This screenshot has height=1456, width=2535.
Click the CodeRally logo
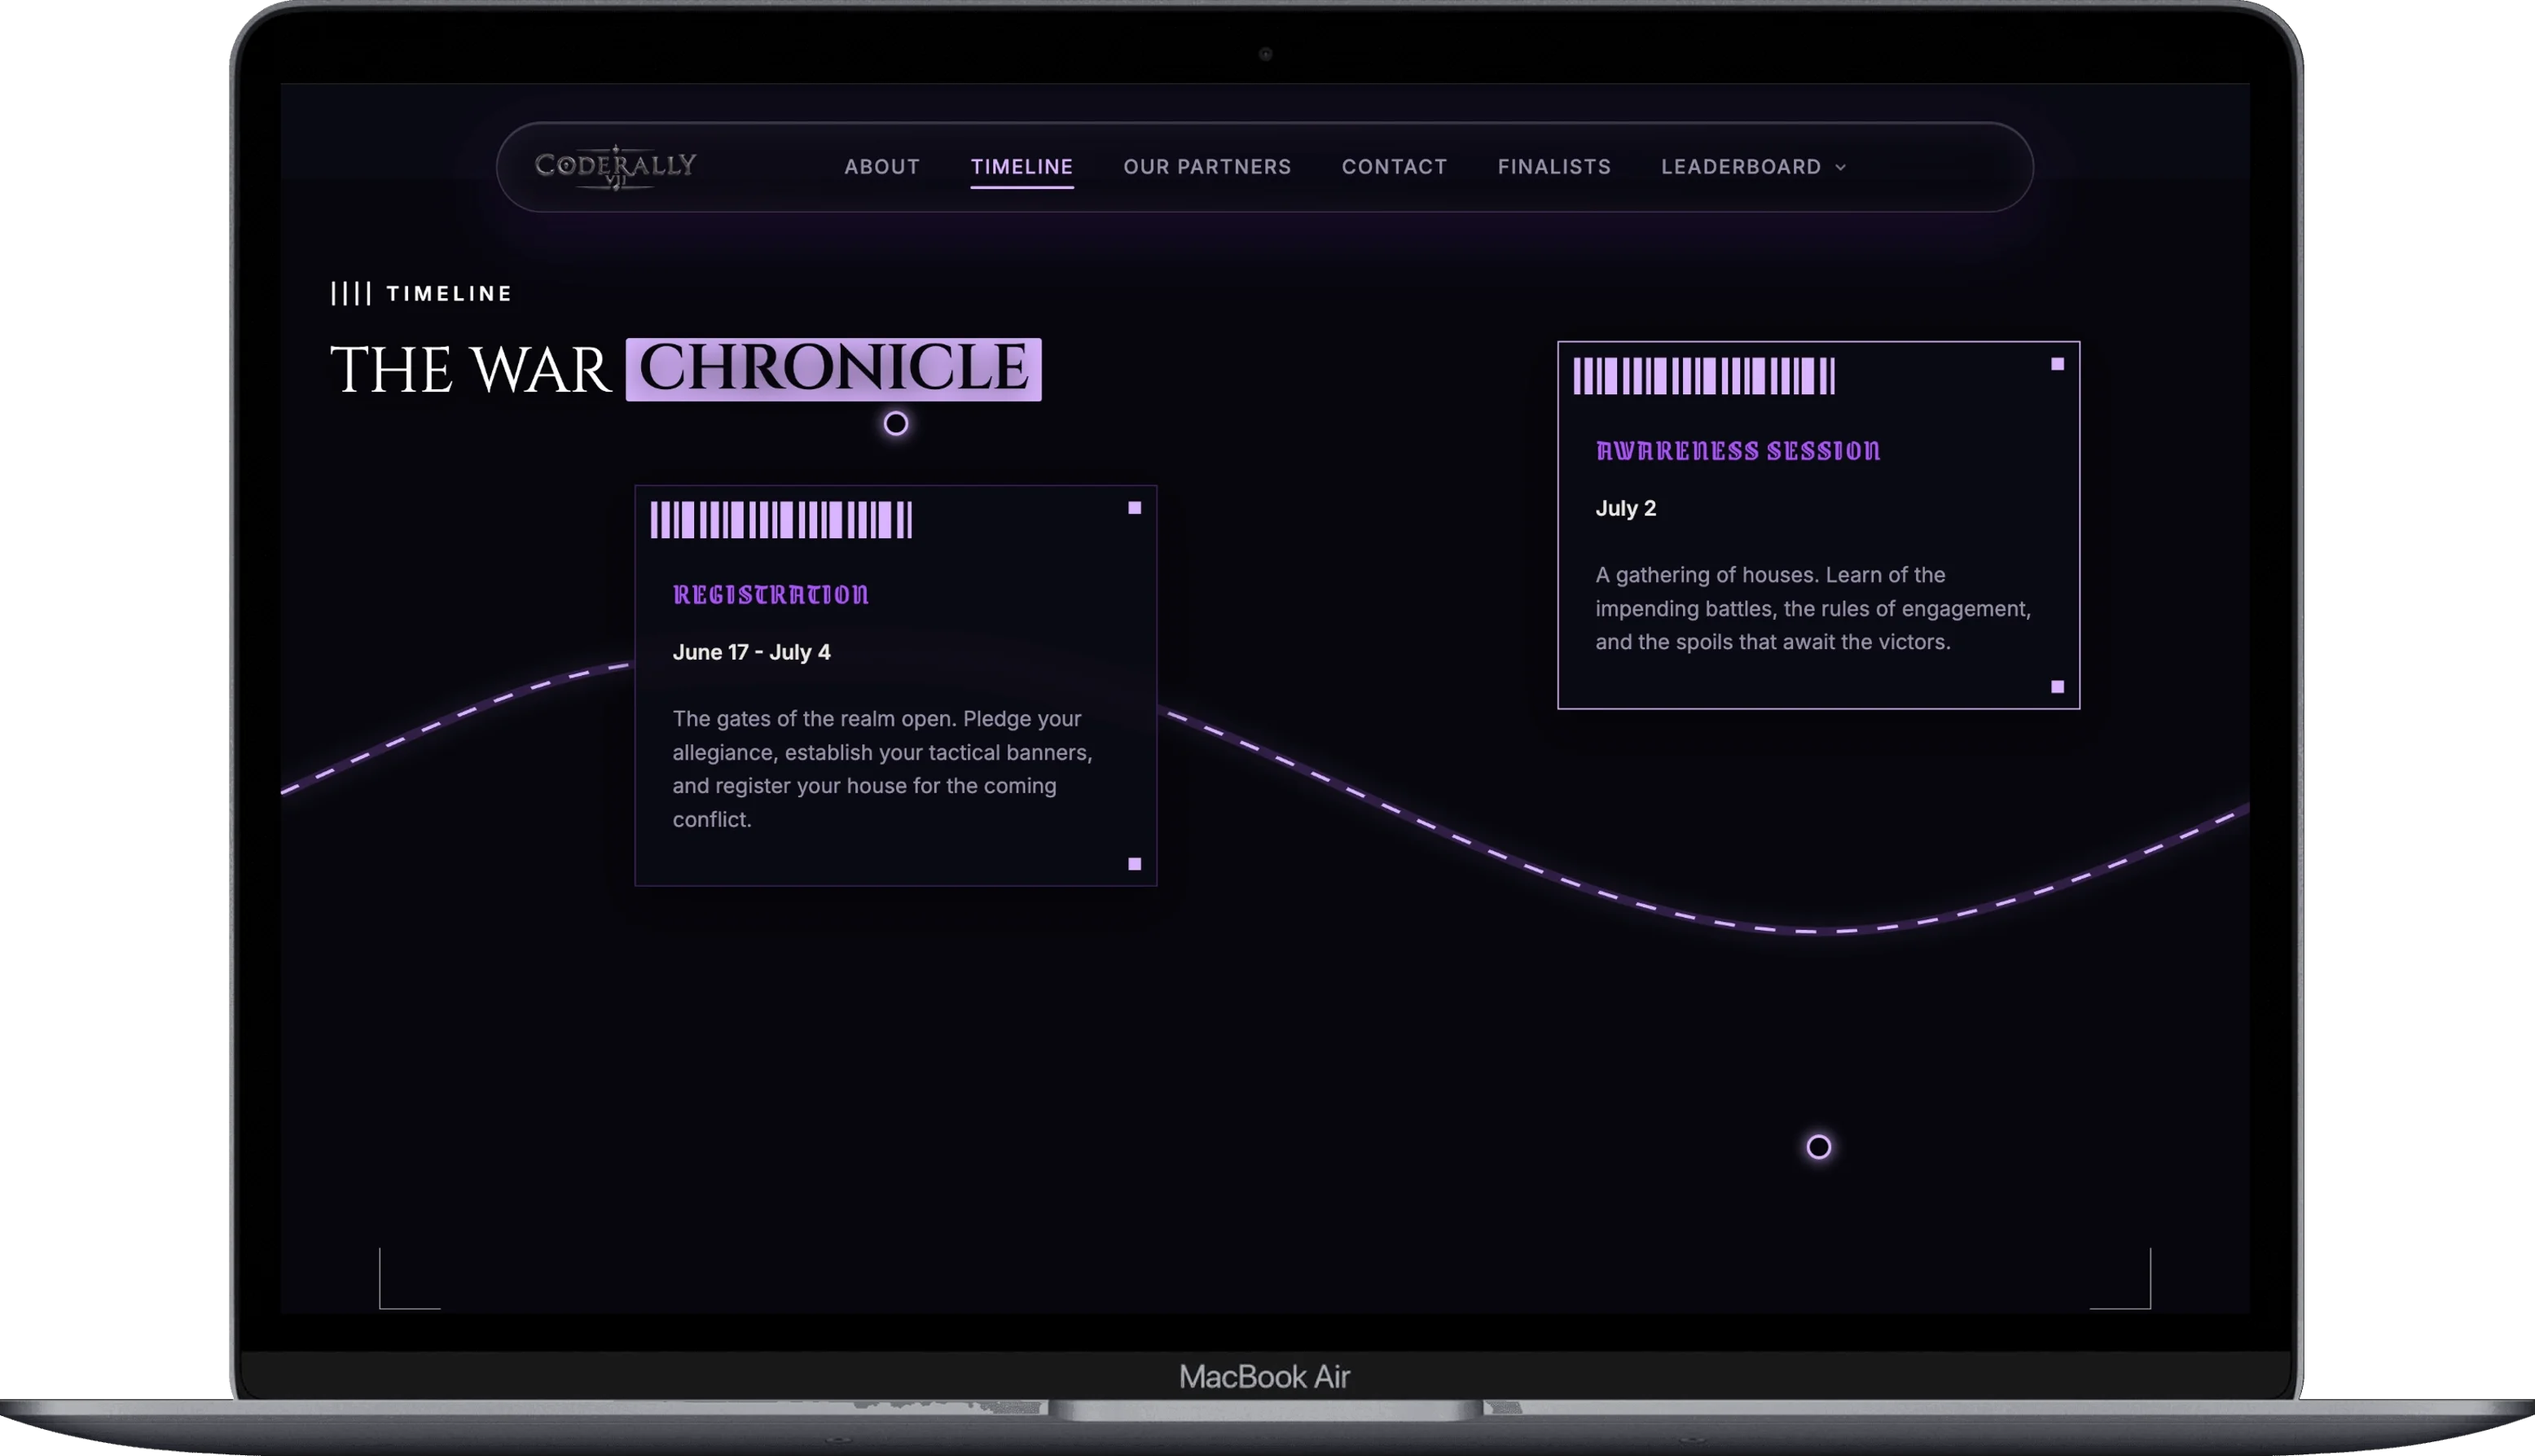(615, 166)
